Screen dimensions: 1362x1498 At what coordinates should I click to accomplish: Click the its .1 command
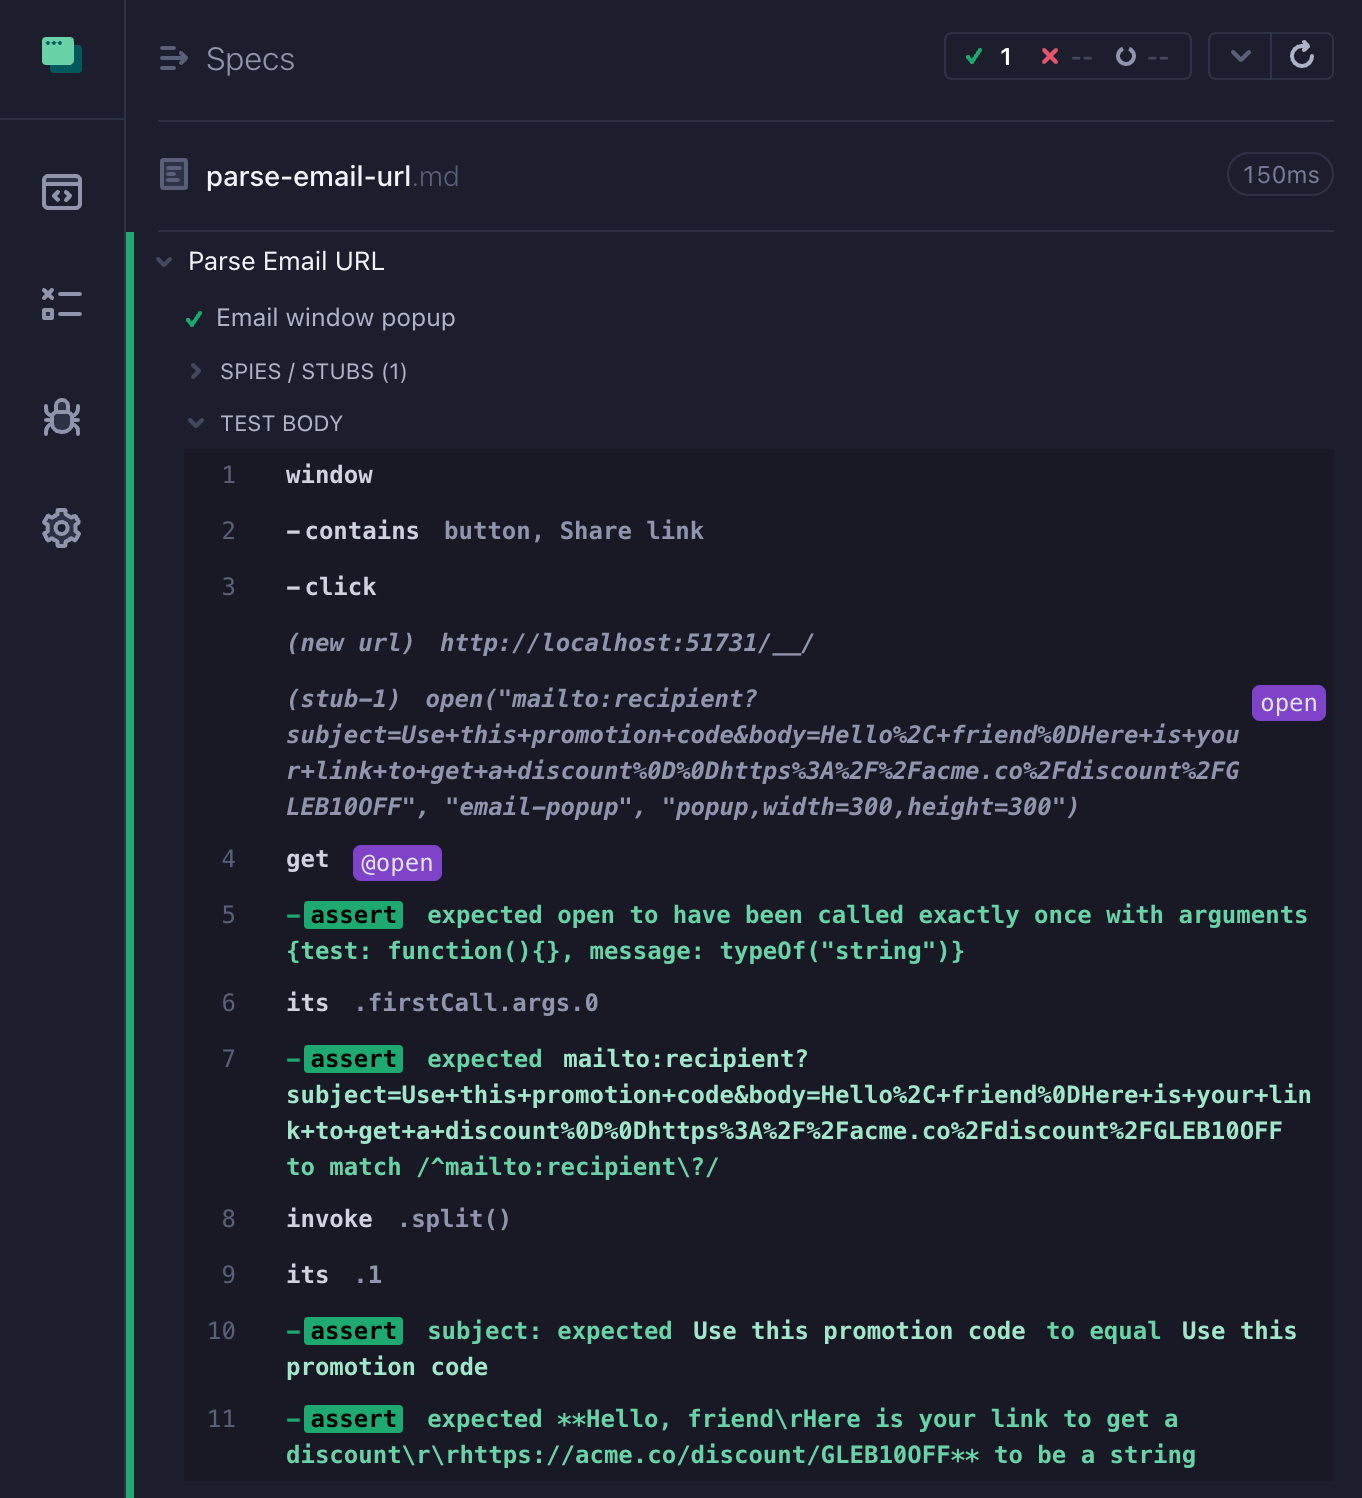pos(758,1275)
